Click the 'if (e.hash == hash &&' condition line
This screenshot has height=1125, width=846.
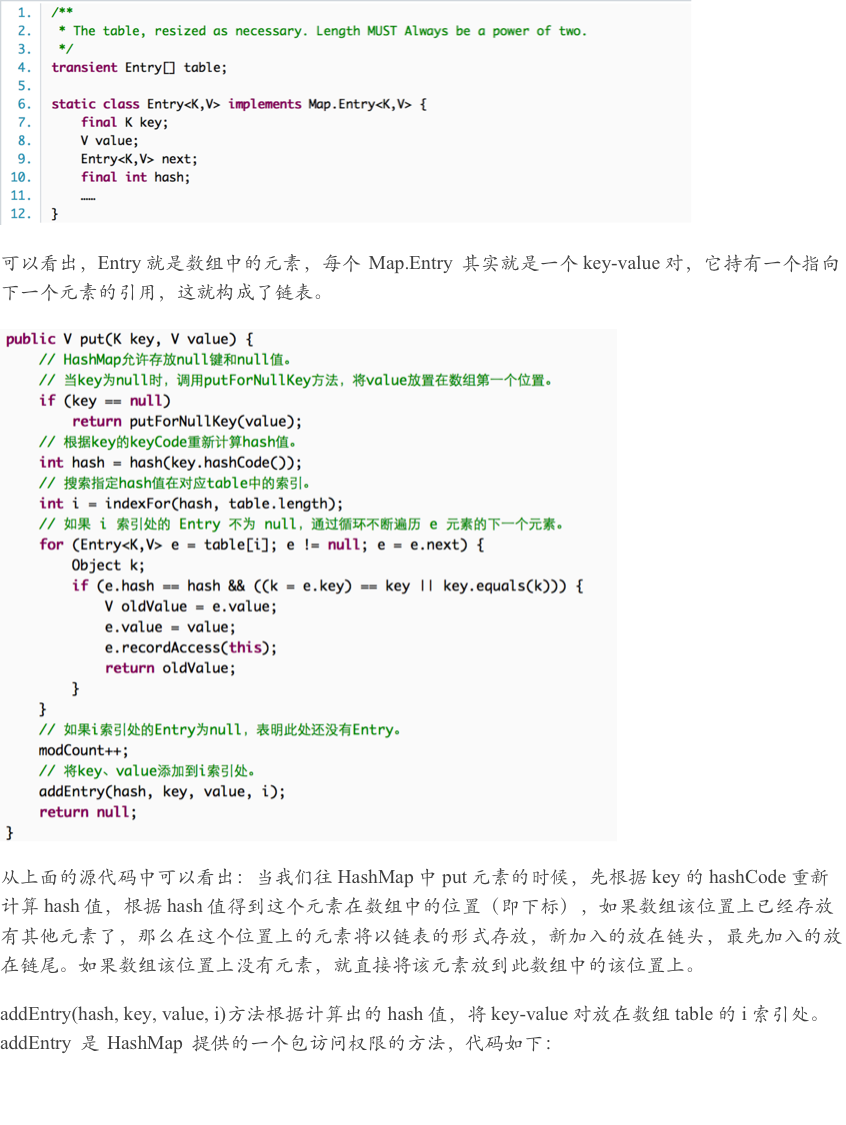point(328,586)
